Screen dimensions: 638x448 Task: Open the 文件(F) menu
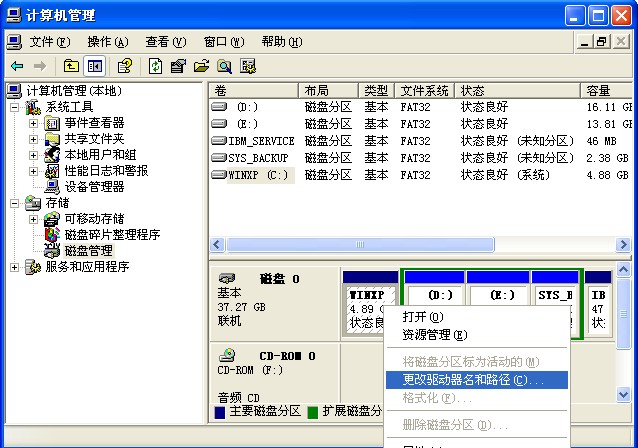(x=50, y=42)
